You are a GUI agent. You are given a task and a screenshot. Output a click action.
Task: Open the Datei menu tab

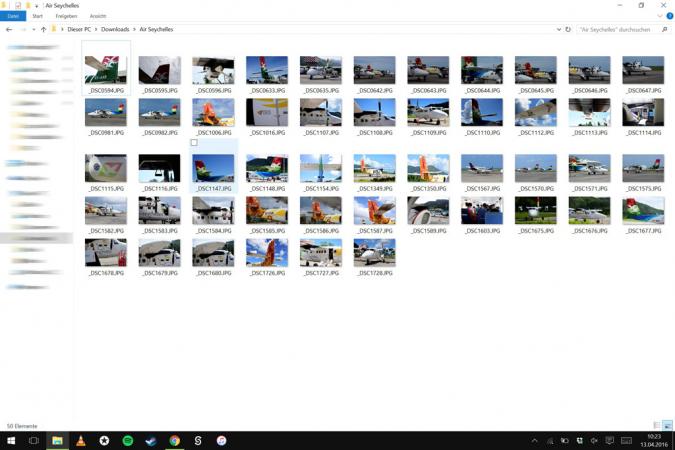(13, 16)
